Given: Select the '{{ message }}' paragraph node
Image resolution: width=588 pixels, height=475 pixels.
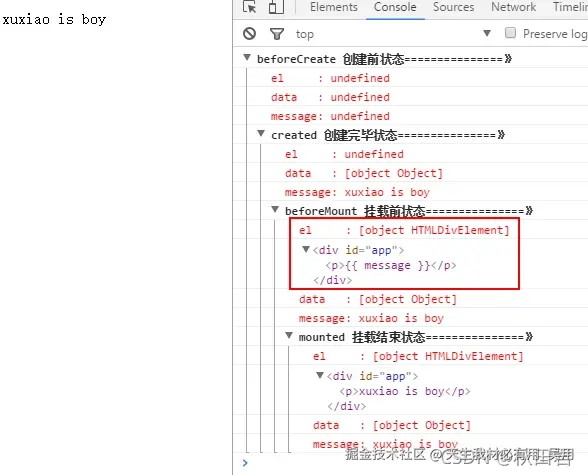Looking at the screenshot, I should point(391,265).
